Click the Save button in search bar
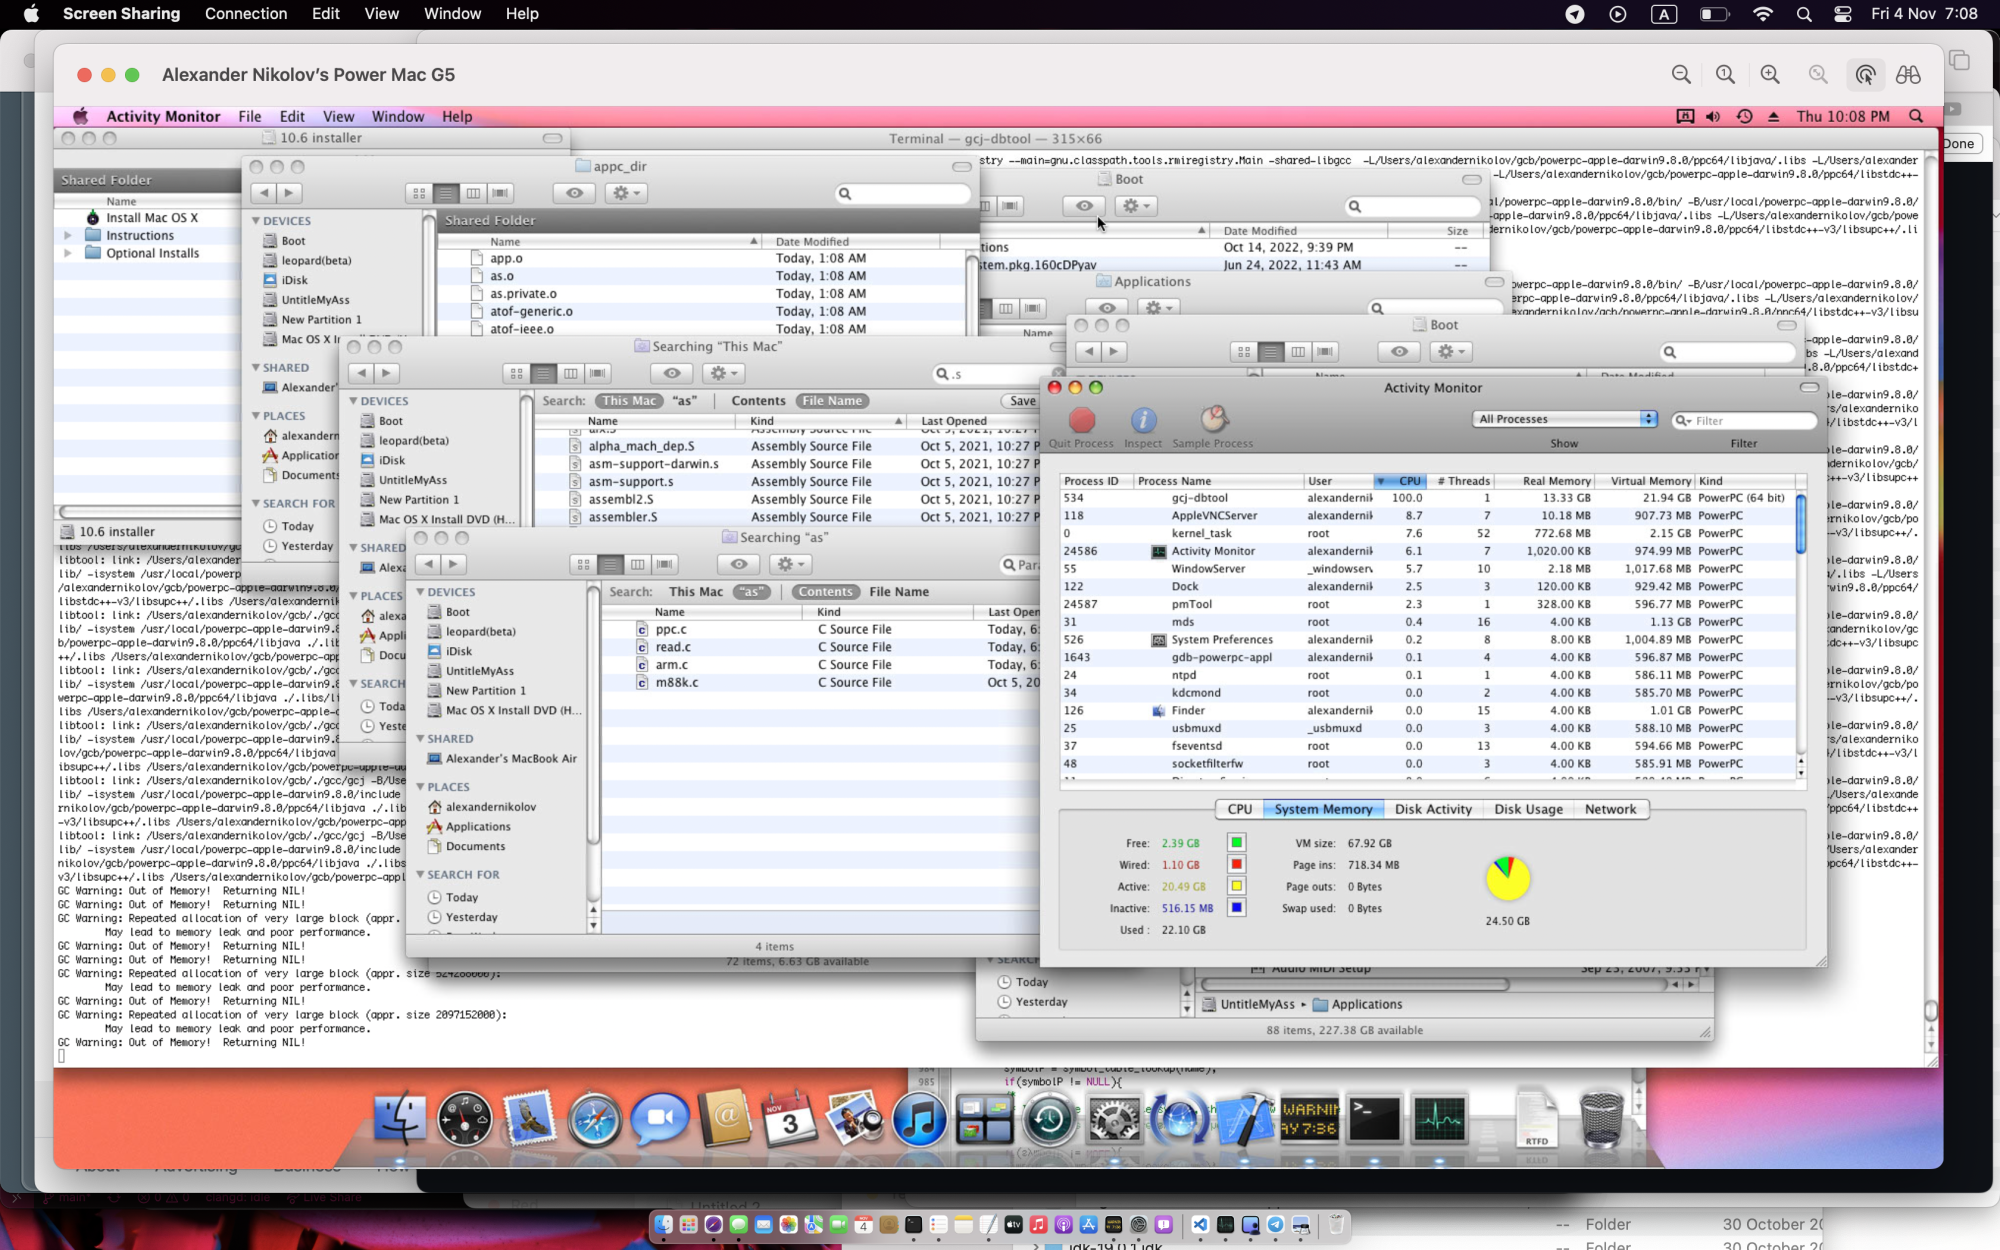The width and height of the screenshot is (2000, 1250). pos(1022,401)
